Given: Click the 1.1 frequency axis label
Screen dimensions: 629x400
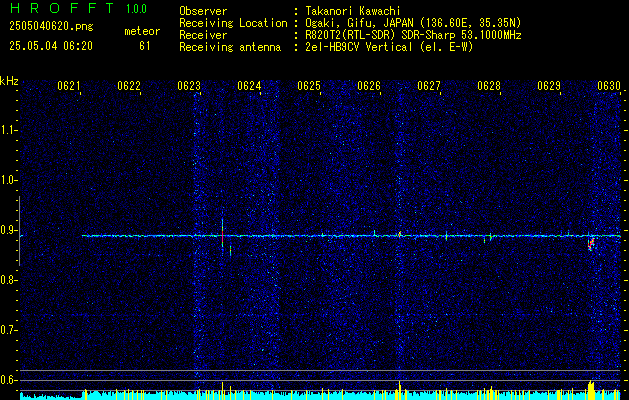Looking at the screenshot, I should [x=8, y=130].
